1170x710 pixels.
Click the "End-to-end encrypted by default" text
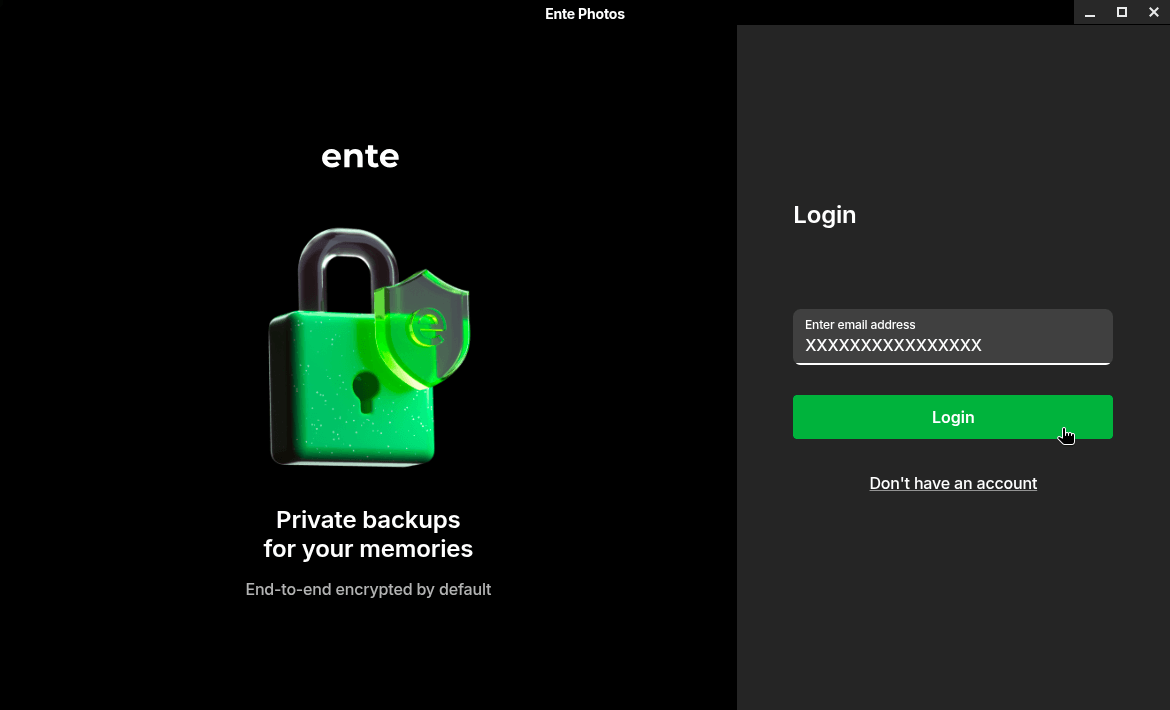pyautogui.click(x=368, y=589)
